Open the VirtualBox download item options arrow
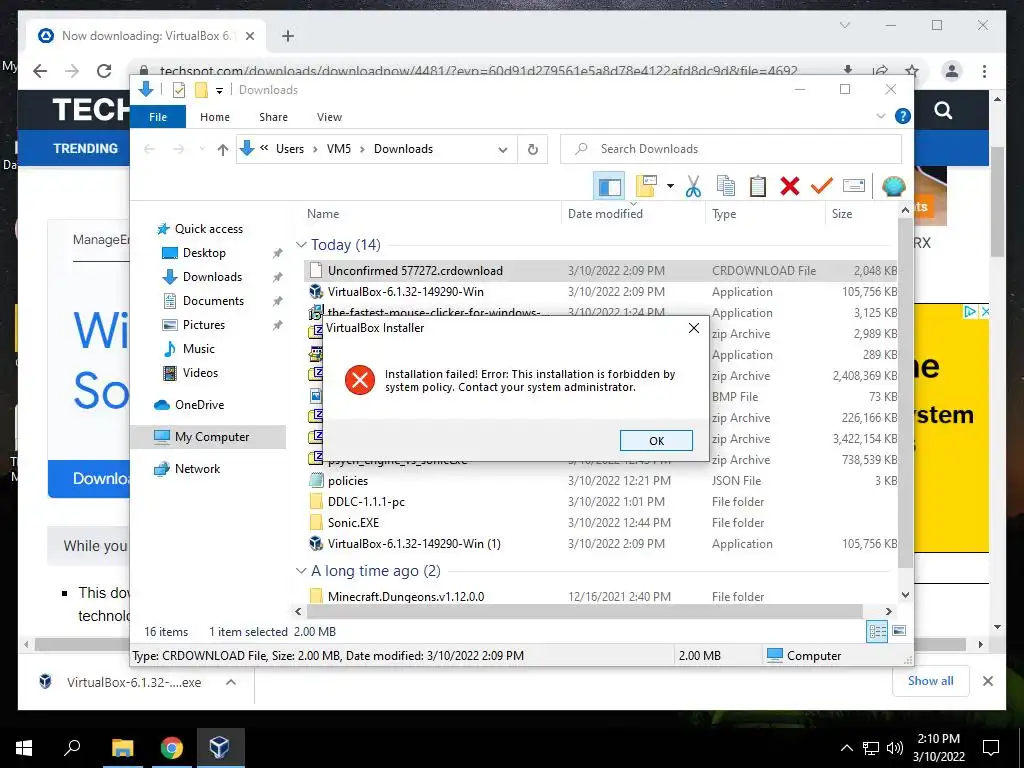Screen dimensions: 1024x768 [x=231, y=682]
